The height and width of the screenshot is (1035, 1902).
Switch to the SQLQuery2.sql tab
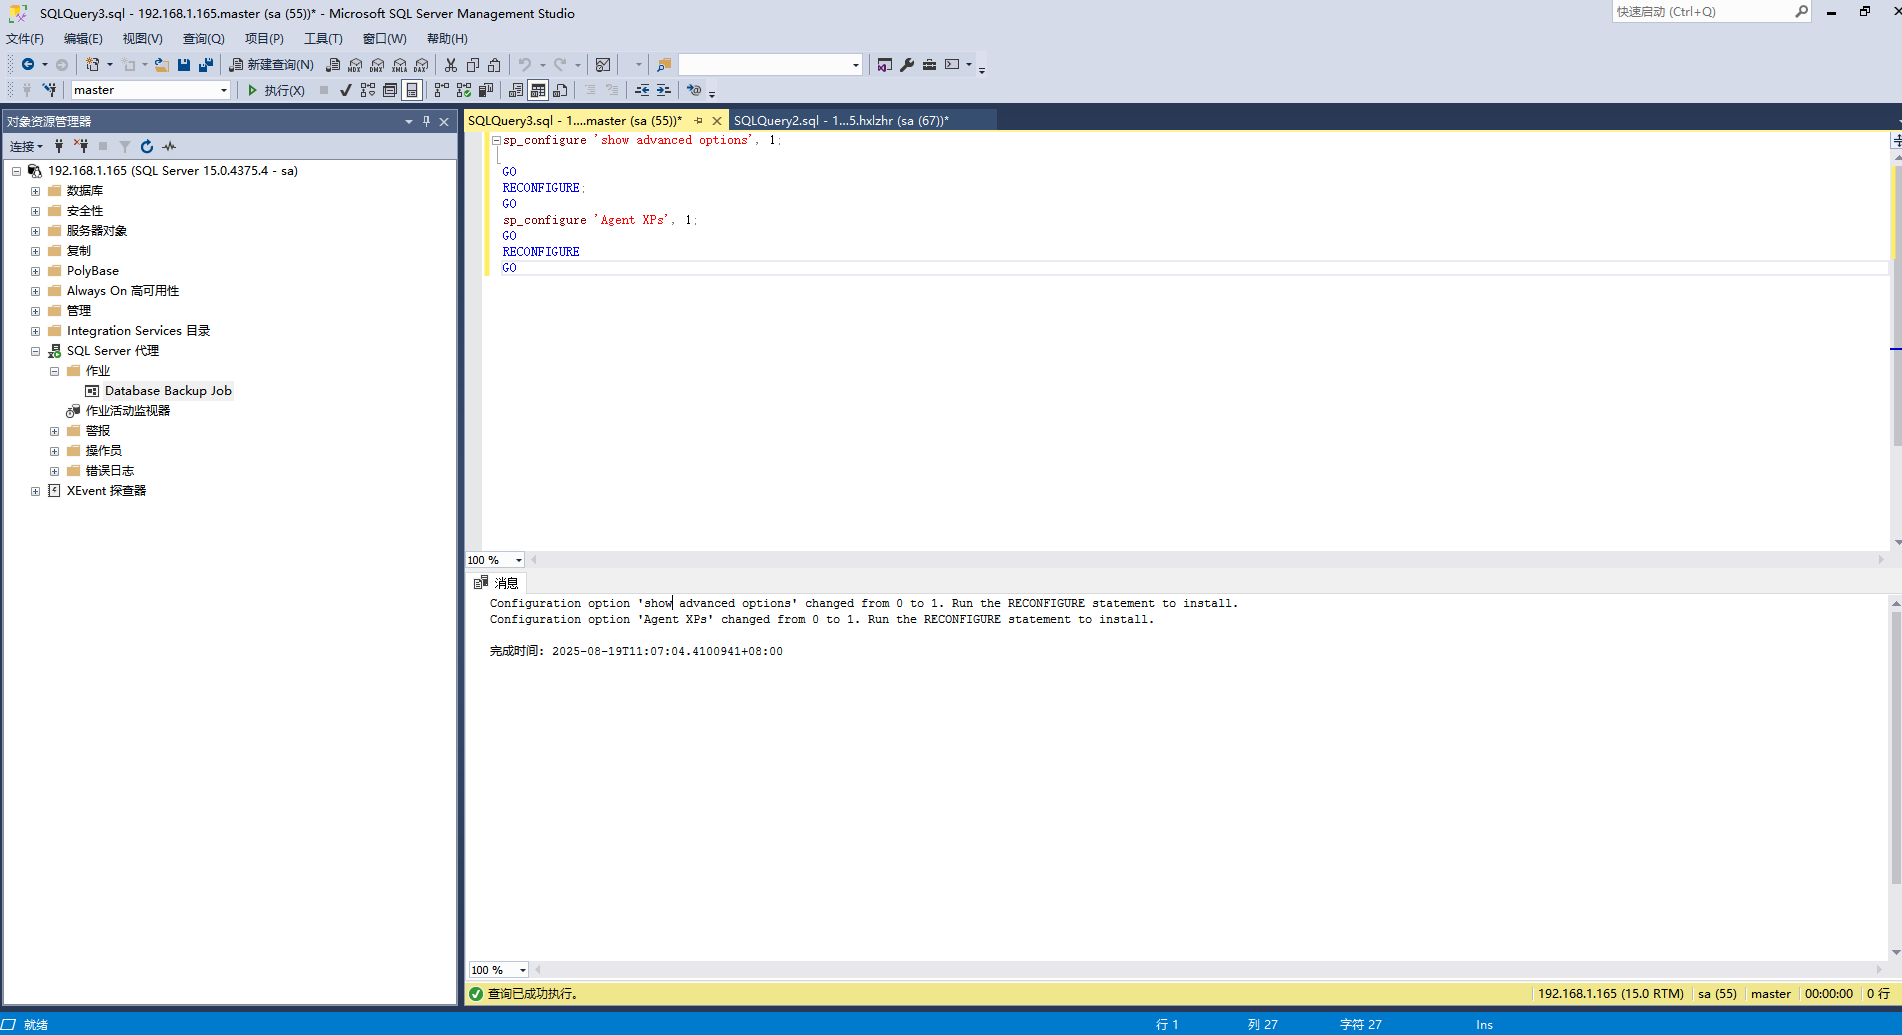coord(840,121)
